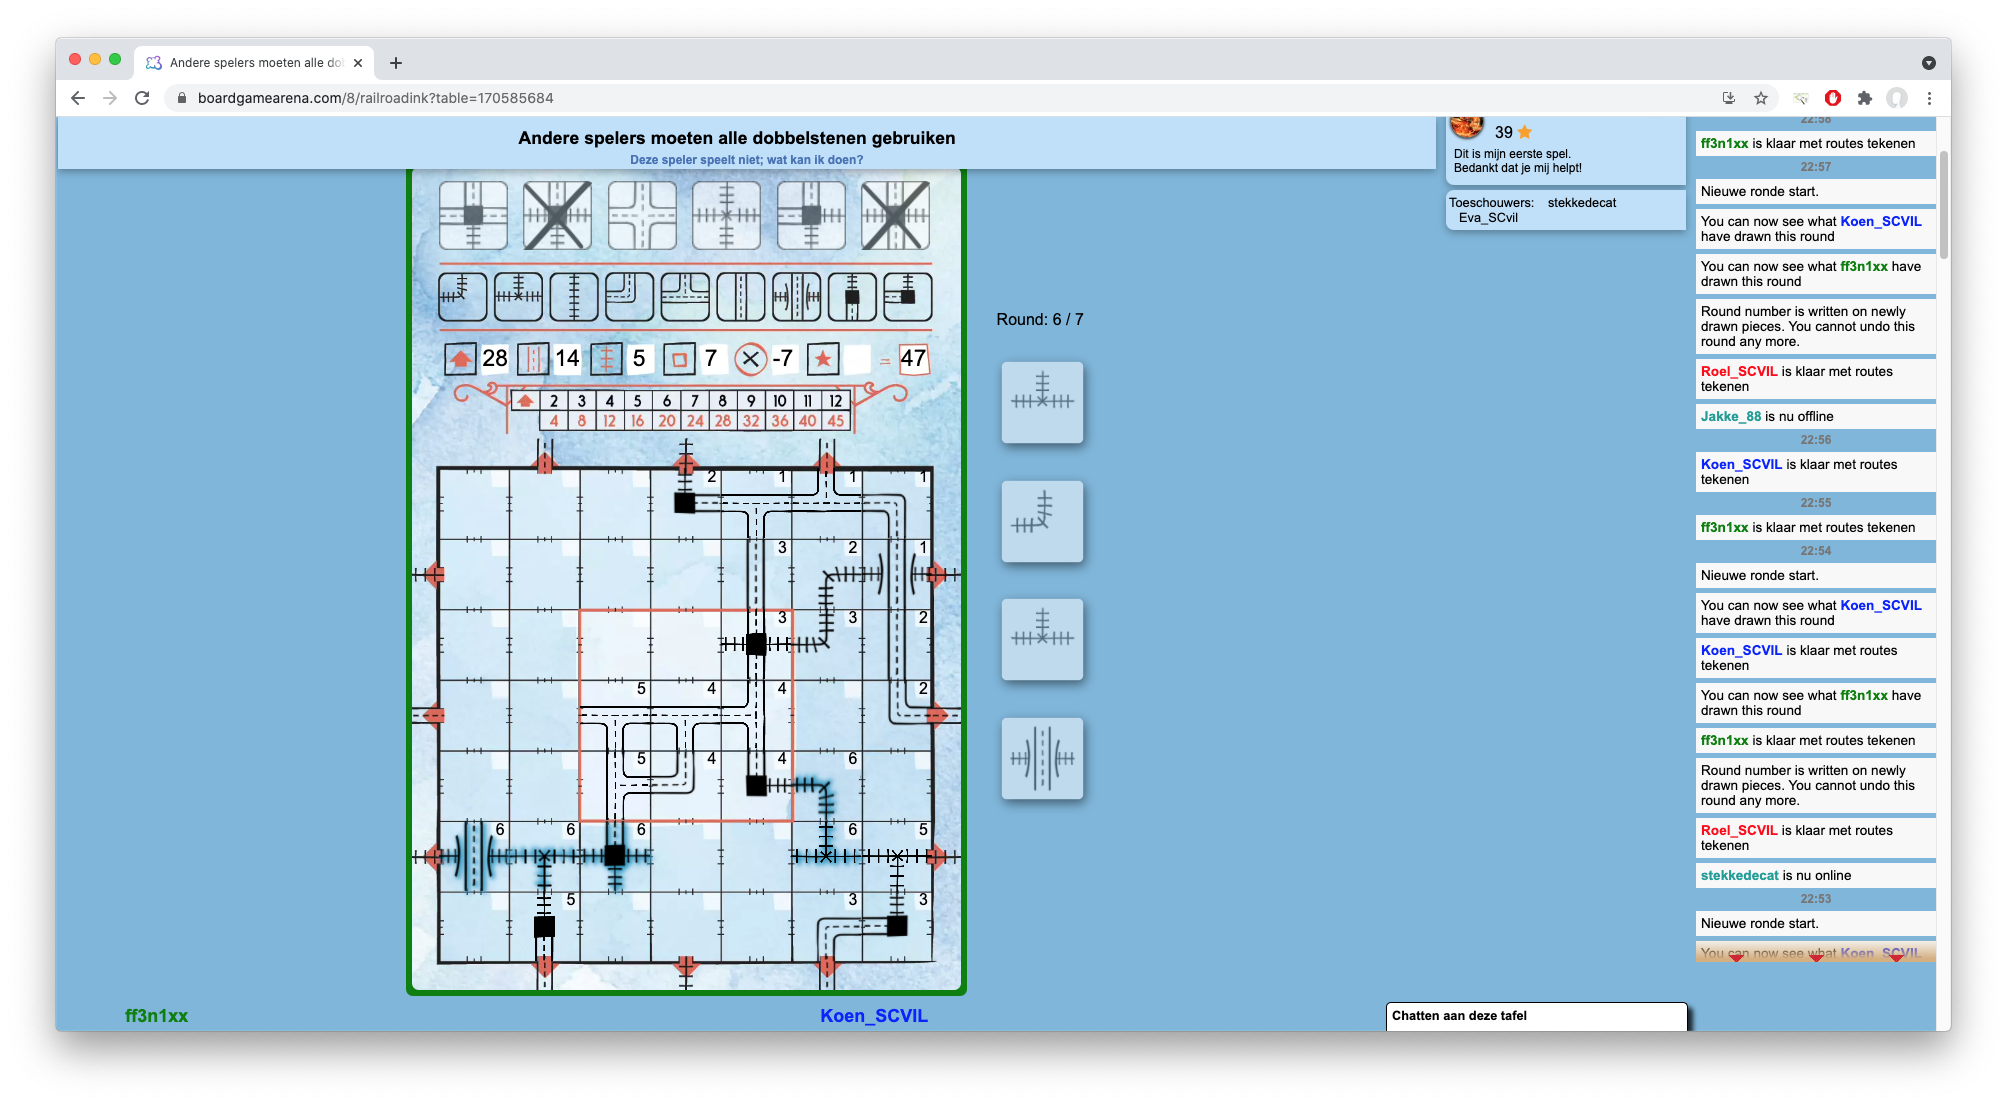Click spectator stekkedecat in Toeschouwers list
The image size is (2007, 1105).
point(1582,203)
